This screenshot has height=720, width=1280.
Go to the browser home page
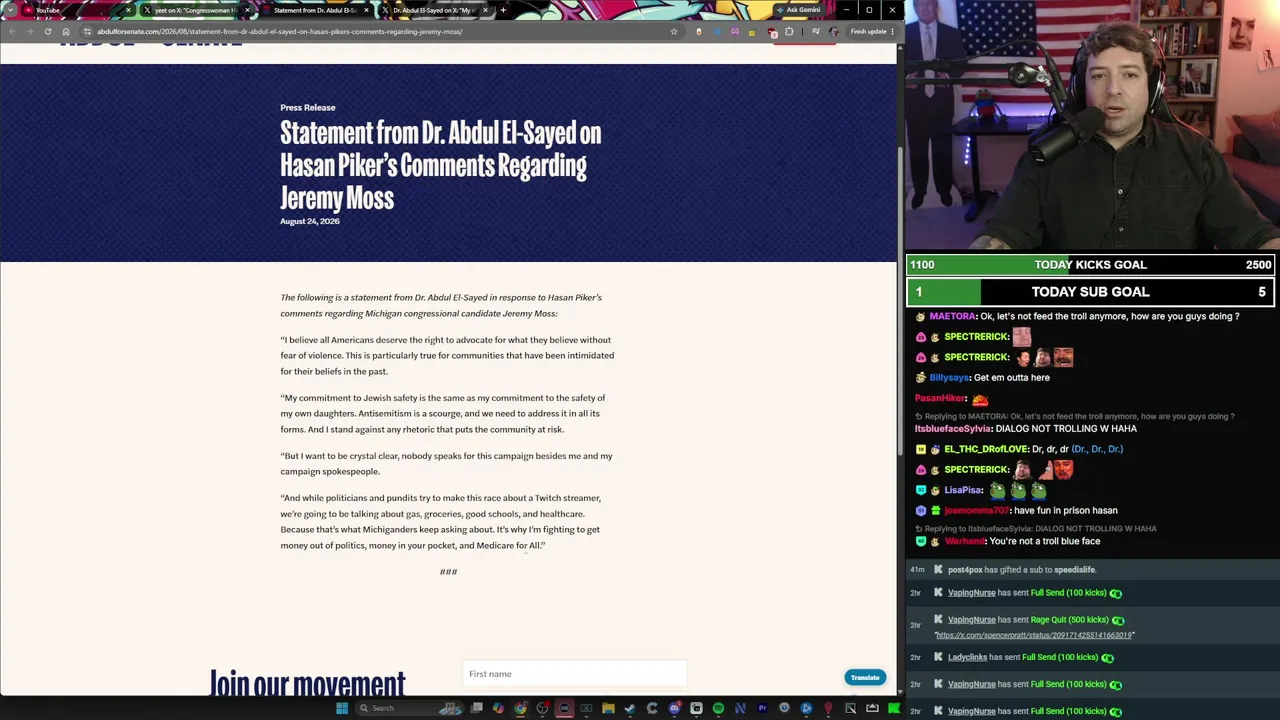(66, 31)
